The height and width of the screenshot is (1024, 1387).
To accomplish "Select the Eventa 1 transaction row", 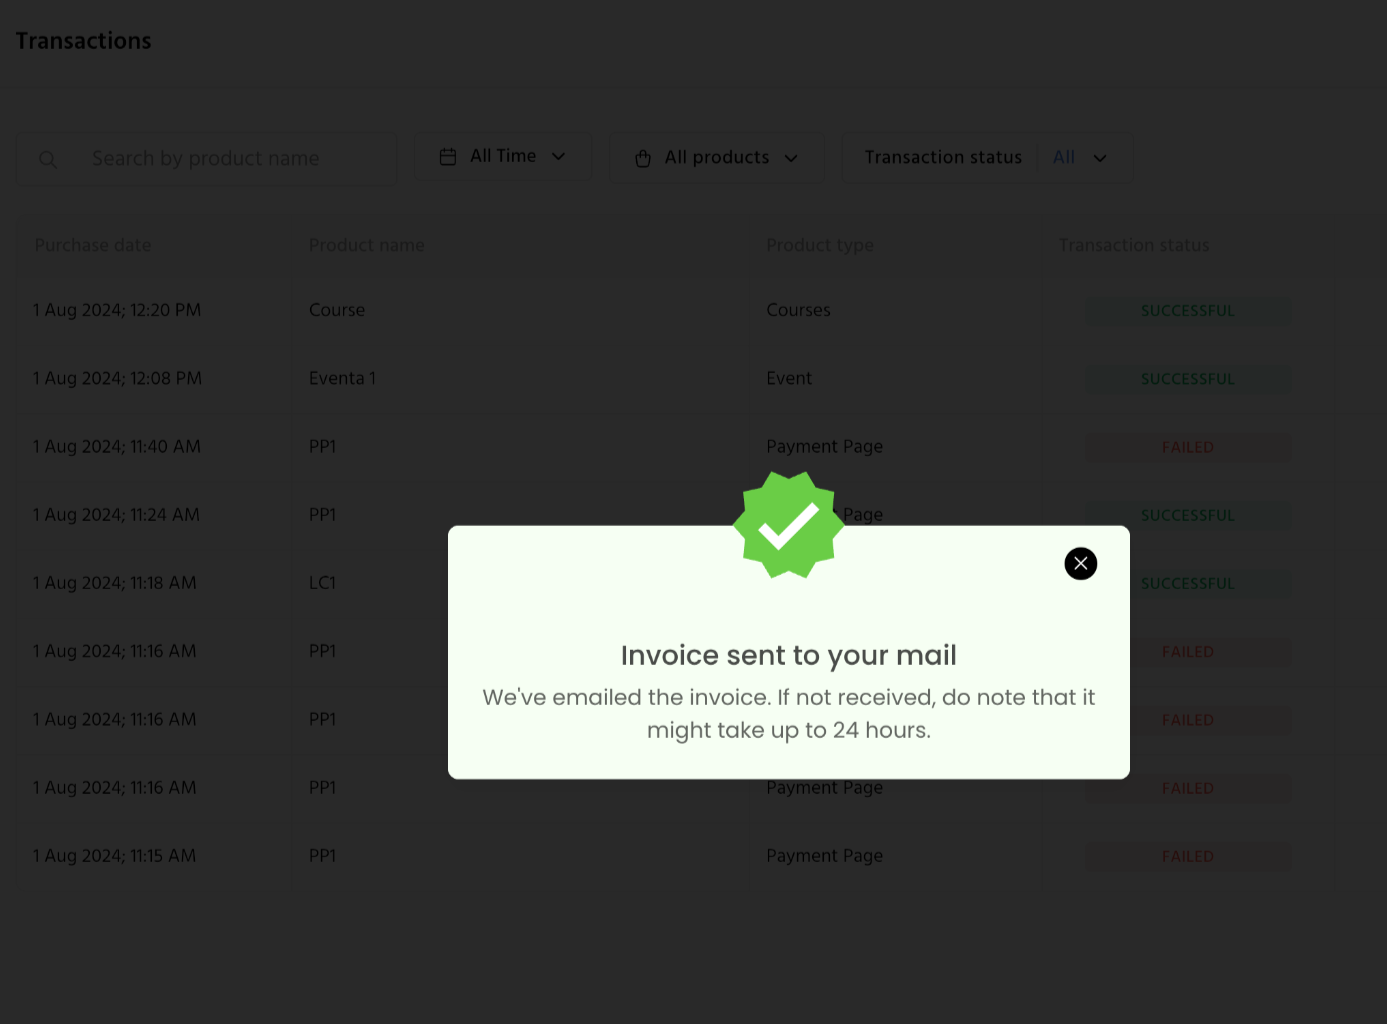I will [x=677, y=379].
